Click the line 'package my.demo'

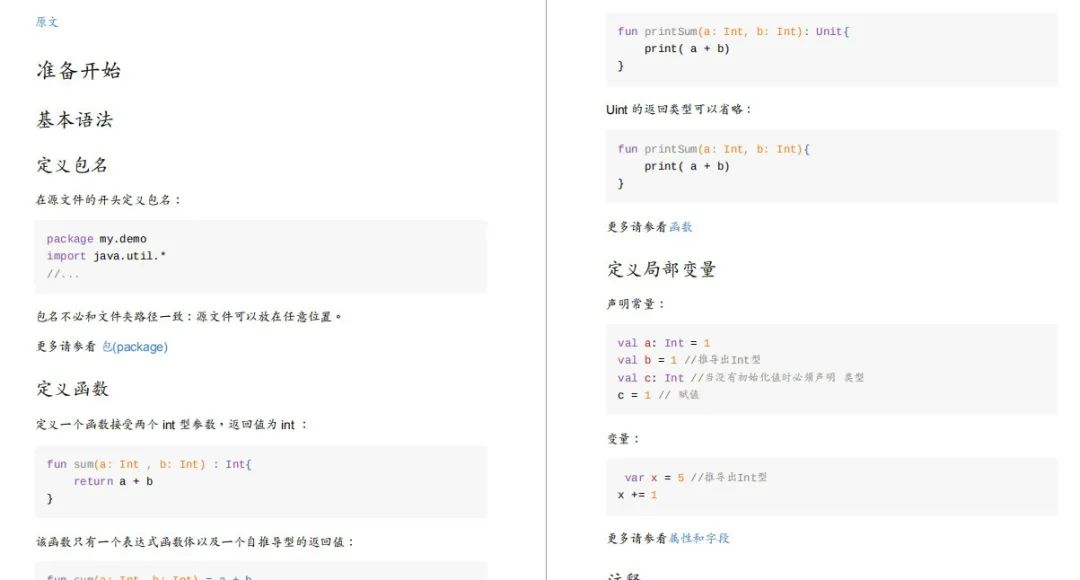pos(96,239)
